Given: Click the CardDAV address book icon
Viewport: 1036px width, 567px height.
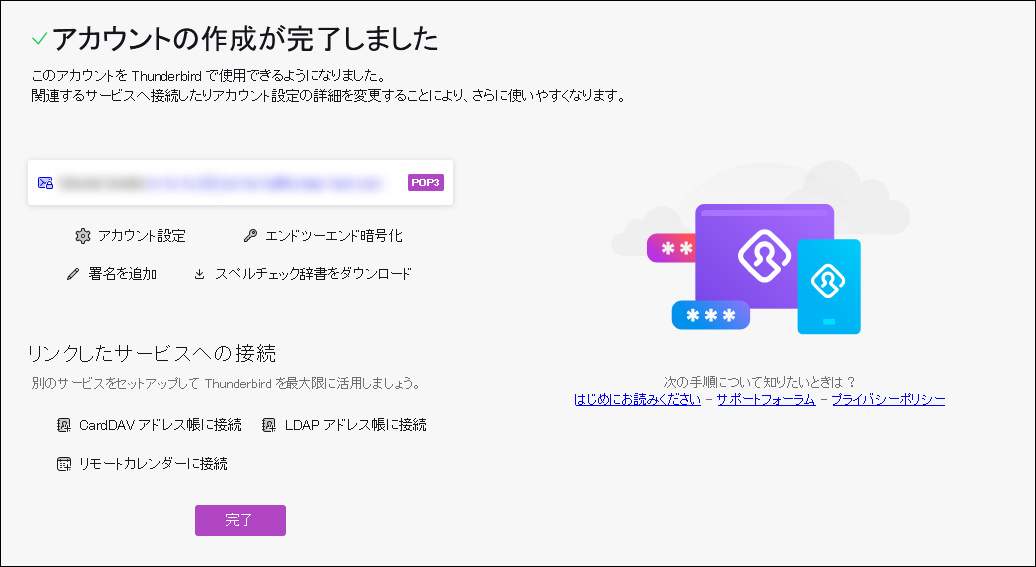Looking at the screenshot, I should pyautogui.click(x=64, y=425).
